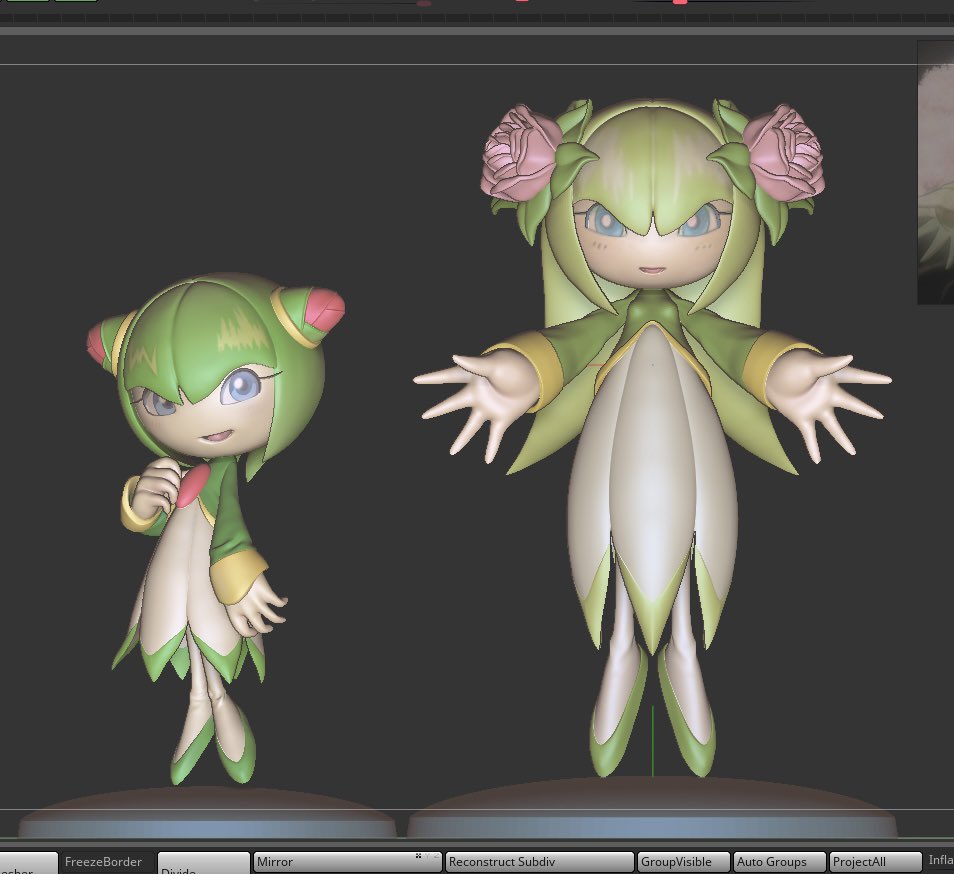Click the small corner icon on the Mirror button
954x874 pixels.
pos(420,856)
